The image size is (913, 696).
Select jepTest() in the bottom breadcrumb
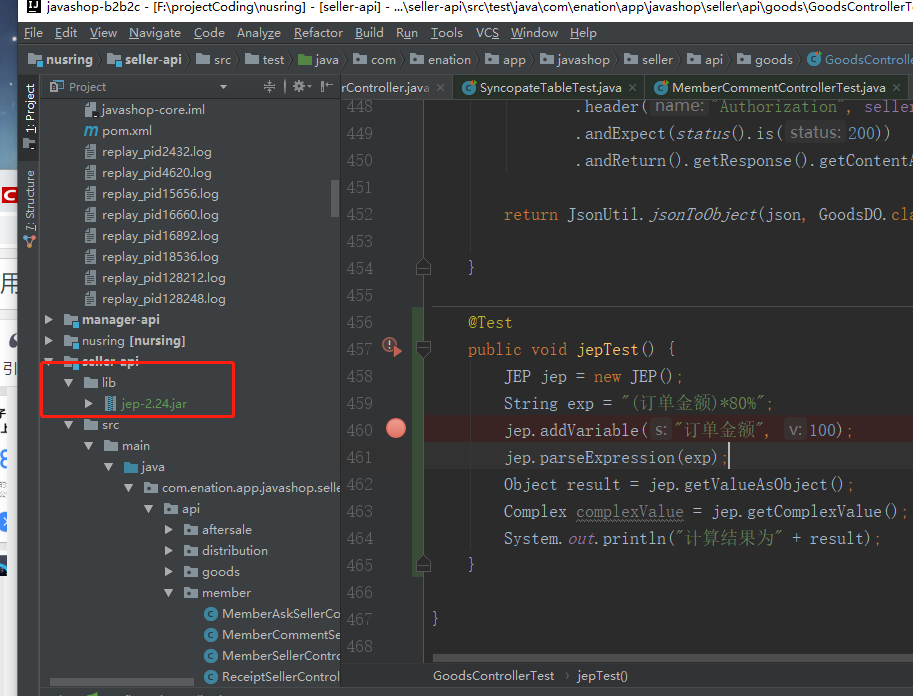click(601, 675)
